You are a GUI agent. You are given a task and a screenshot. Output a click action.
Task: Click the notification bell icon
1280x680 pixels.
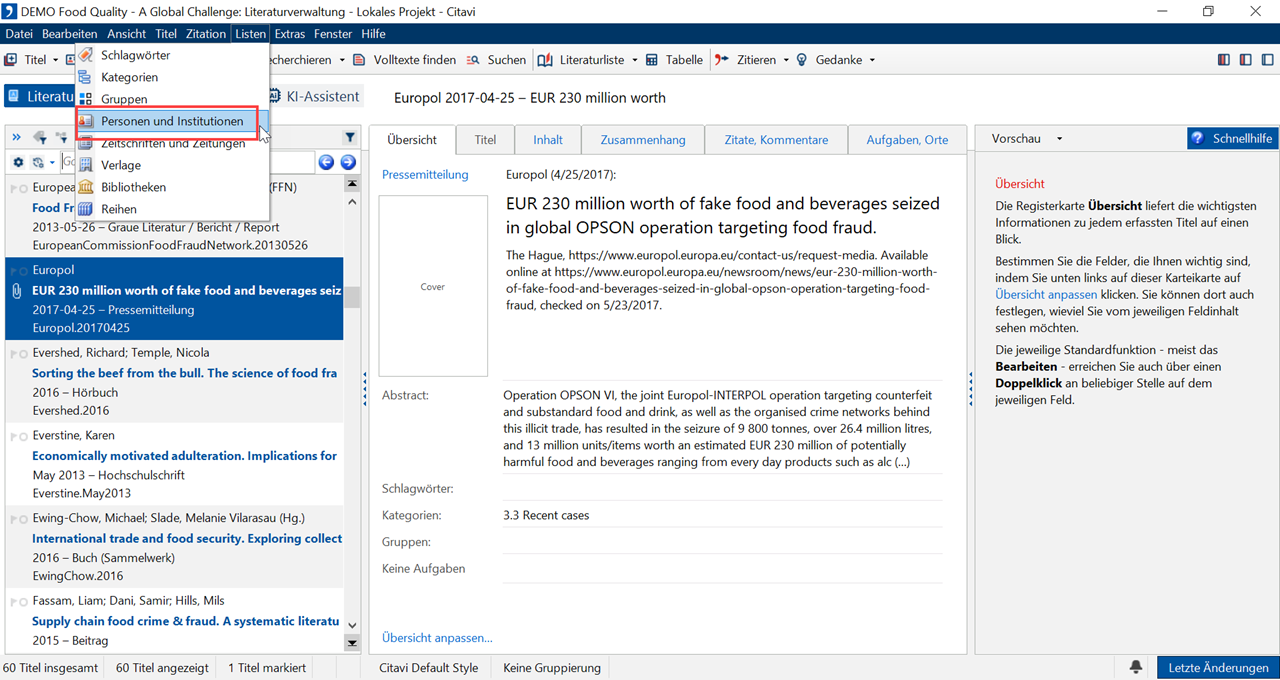(x=1136, y=667)
